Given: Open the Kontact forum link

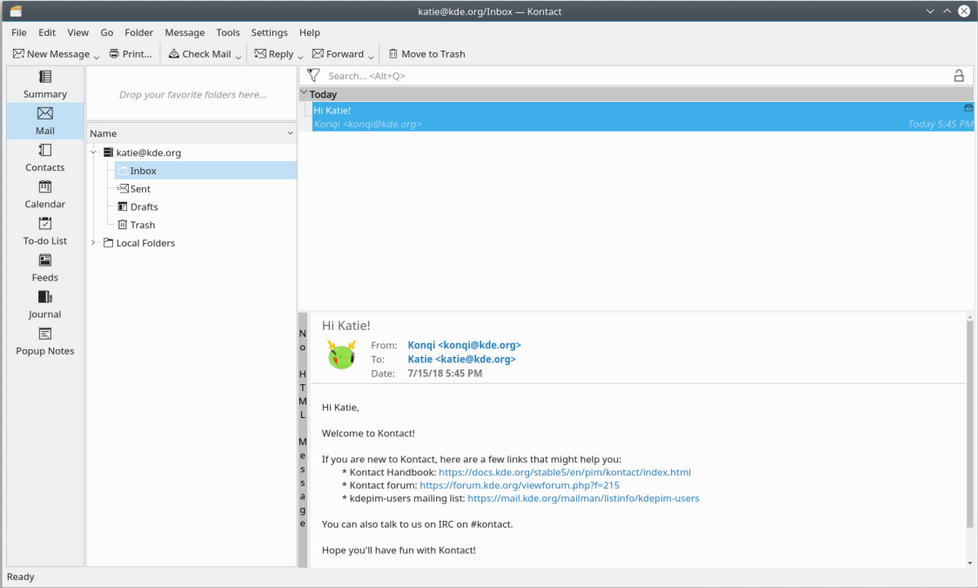Looking at the screenshot, I should [x=520, y=485].
